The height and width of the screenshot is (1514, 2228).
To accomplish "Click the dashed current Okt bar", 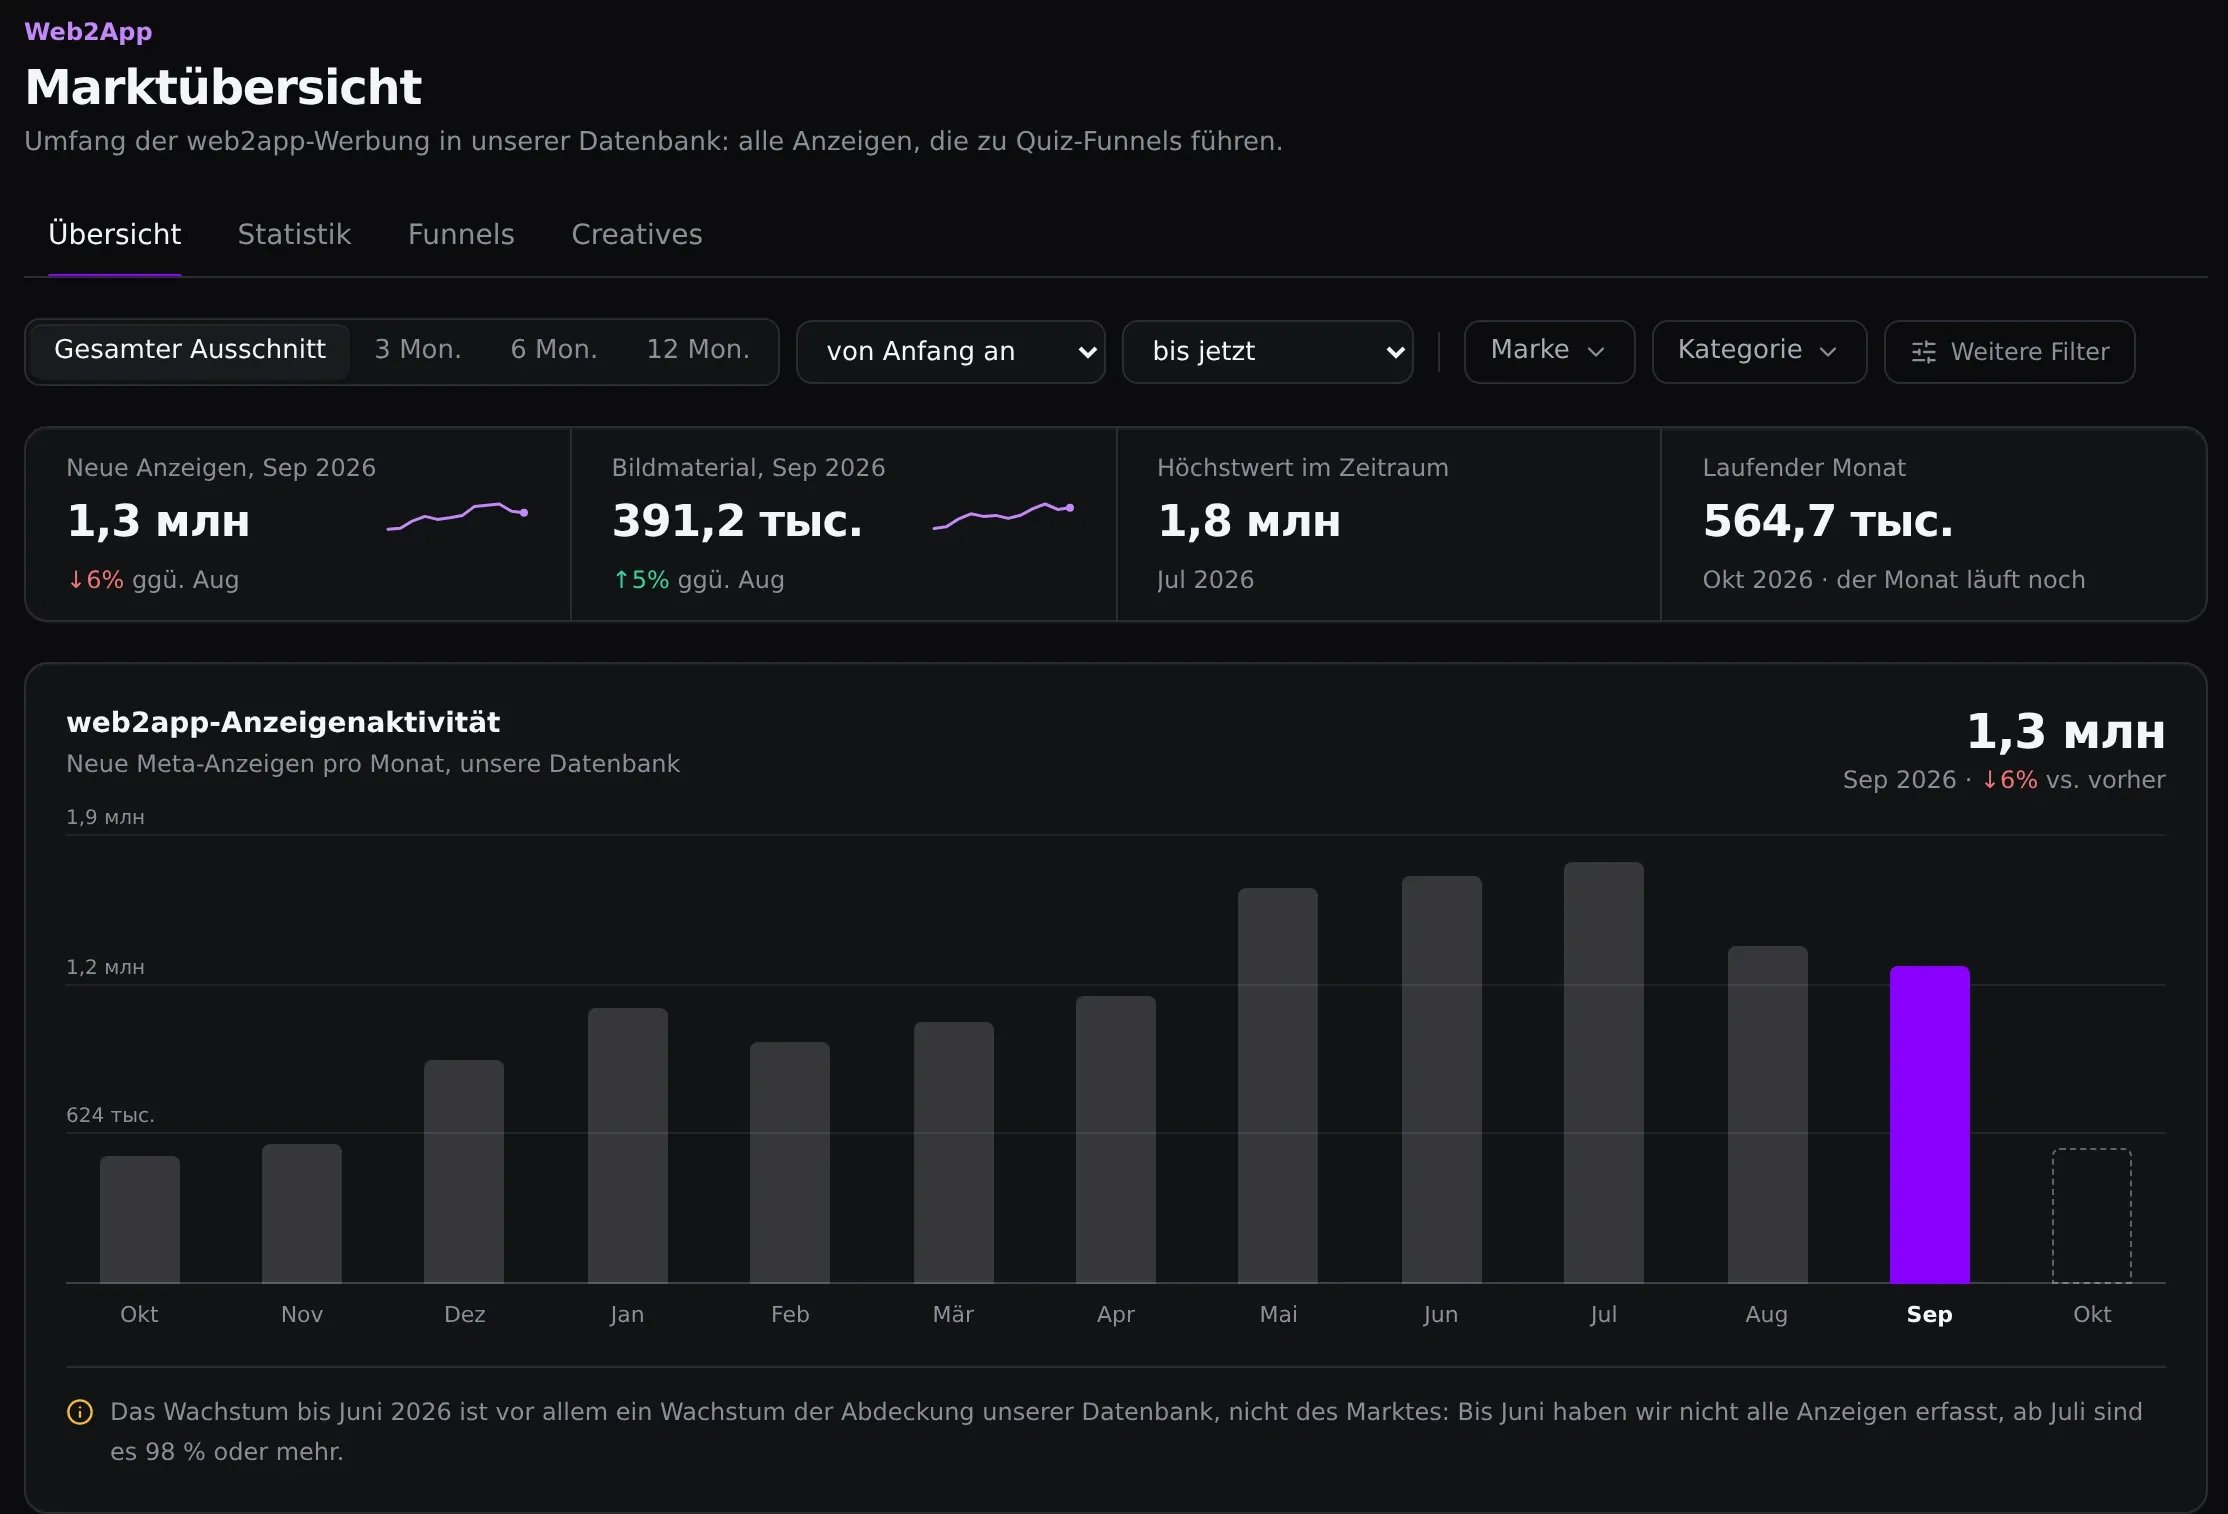I will (2092, 1216).
